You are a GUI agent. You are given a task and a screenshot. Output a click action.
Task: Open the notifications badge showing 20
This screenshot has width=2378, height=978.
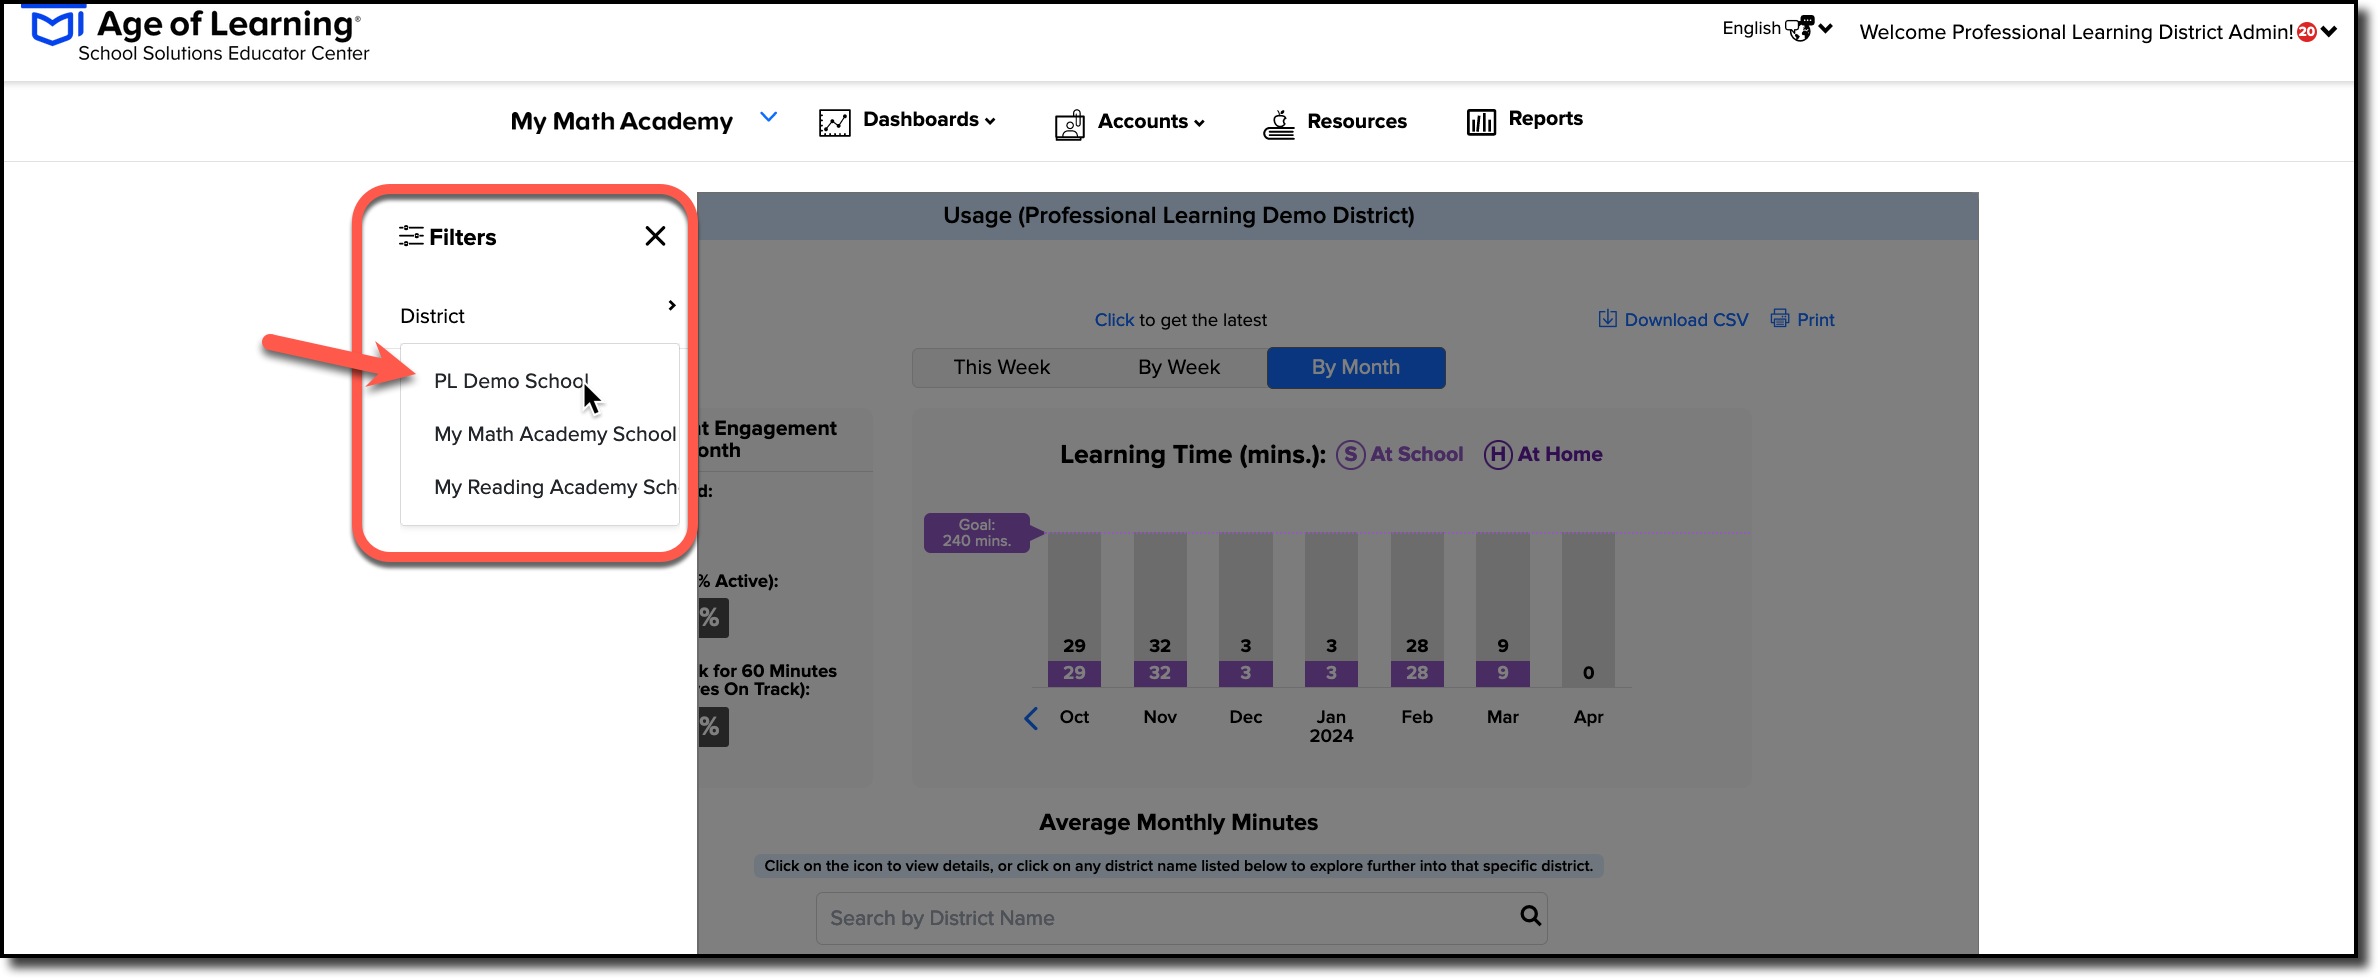coord(2307,32)
